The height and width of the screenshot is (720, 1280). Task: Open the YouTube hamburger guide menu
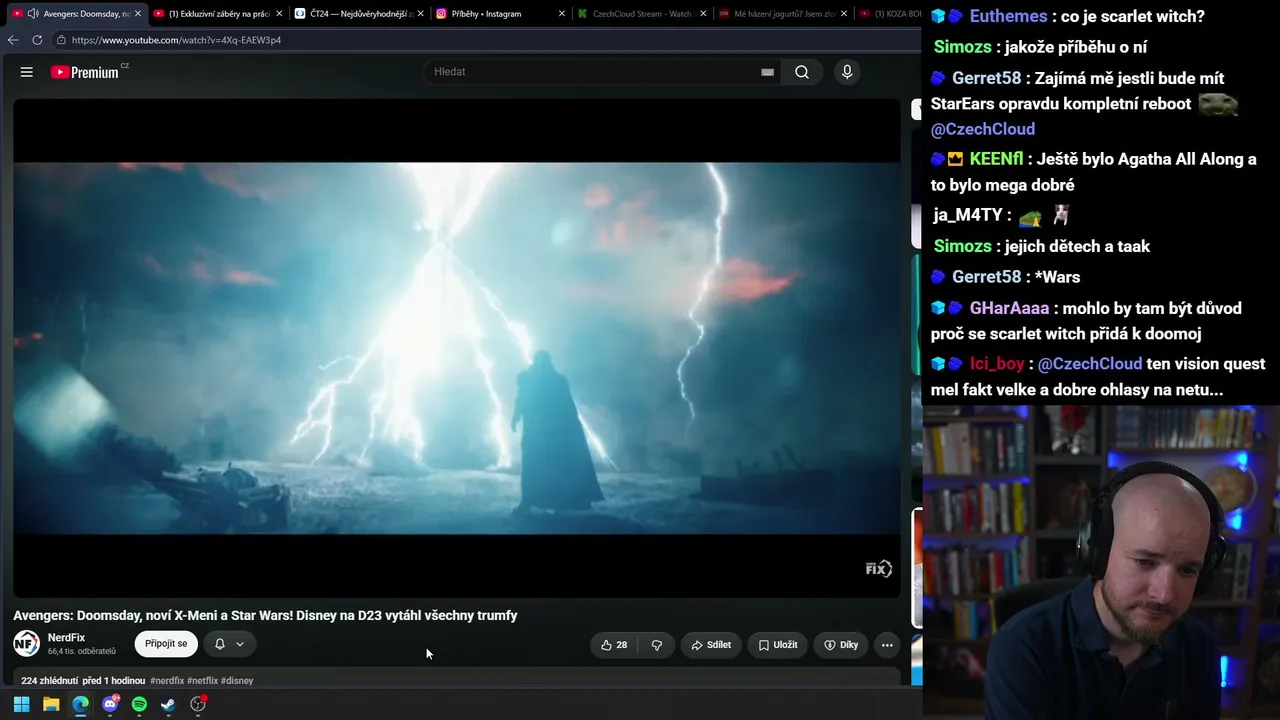[x=27, y=72]
